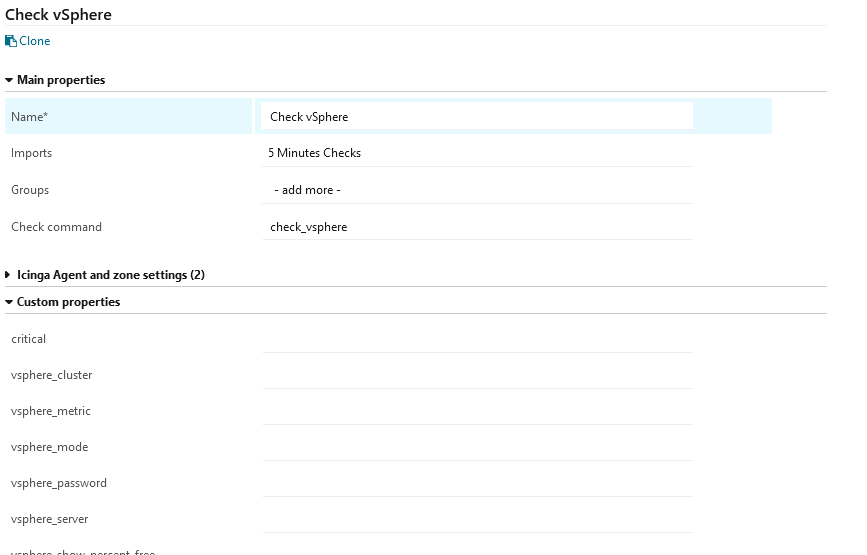Click the Check vSphere page title
Viewport: 867px width, 555px height.
click(58, 14)
